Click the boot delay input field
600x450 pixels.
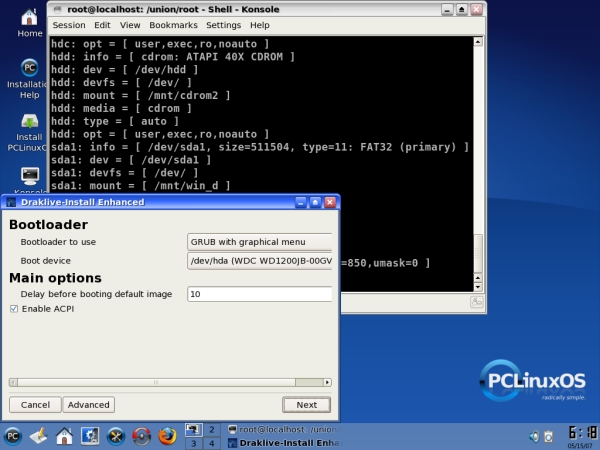tap(259, 294)
